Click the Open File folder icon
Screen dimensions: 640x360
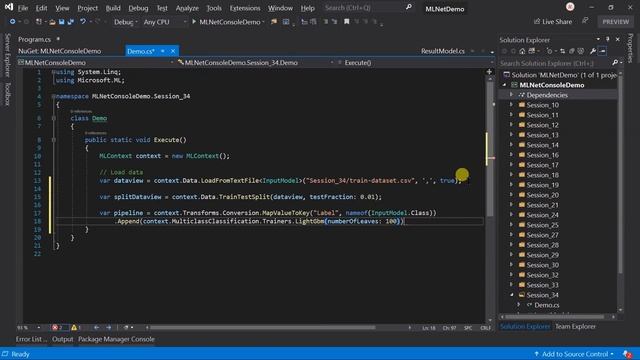[x=52, y=22]
